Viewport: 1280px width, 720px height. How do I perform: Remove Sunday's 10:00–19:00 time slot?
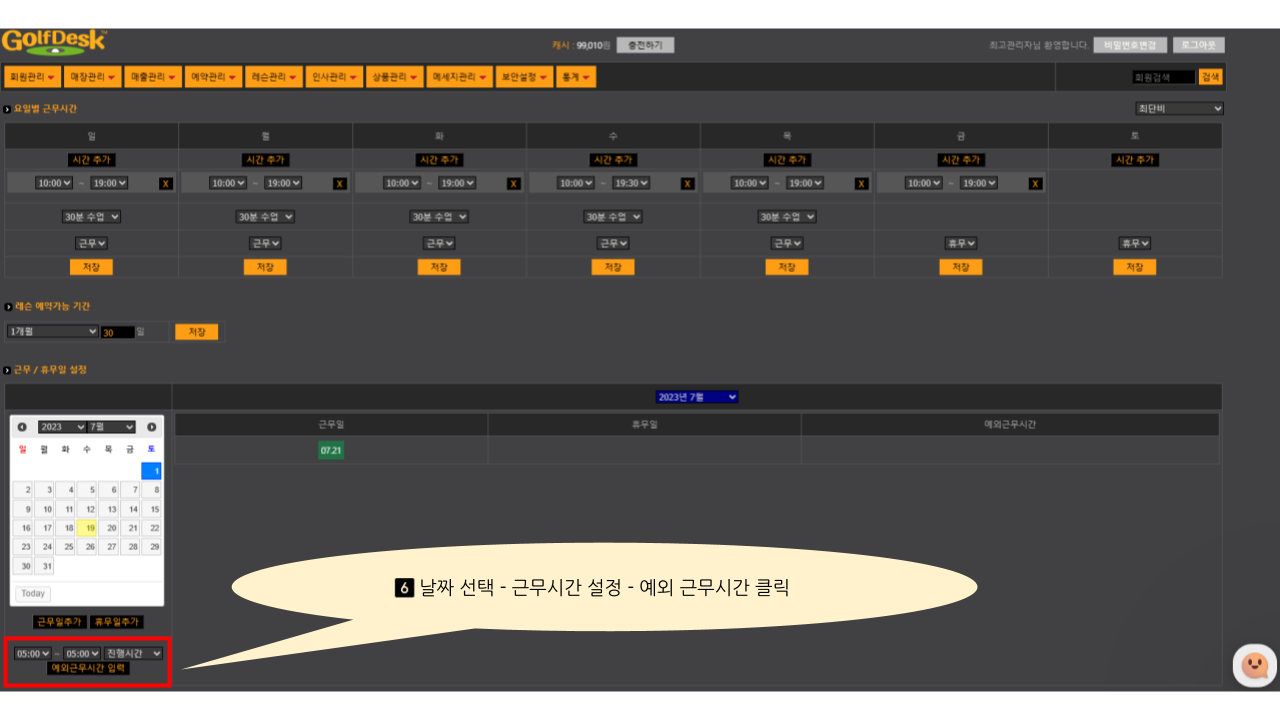click(x=166, y=183)
